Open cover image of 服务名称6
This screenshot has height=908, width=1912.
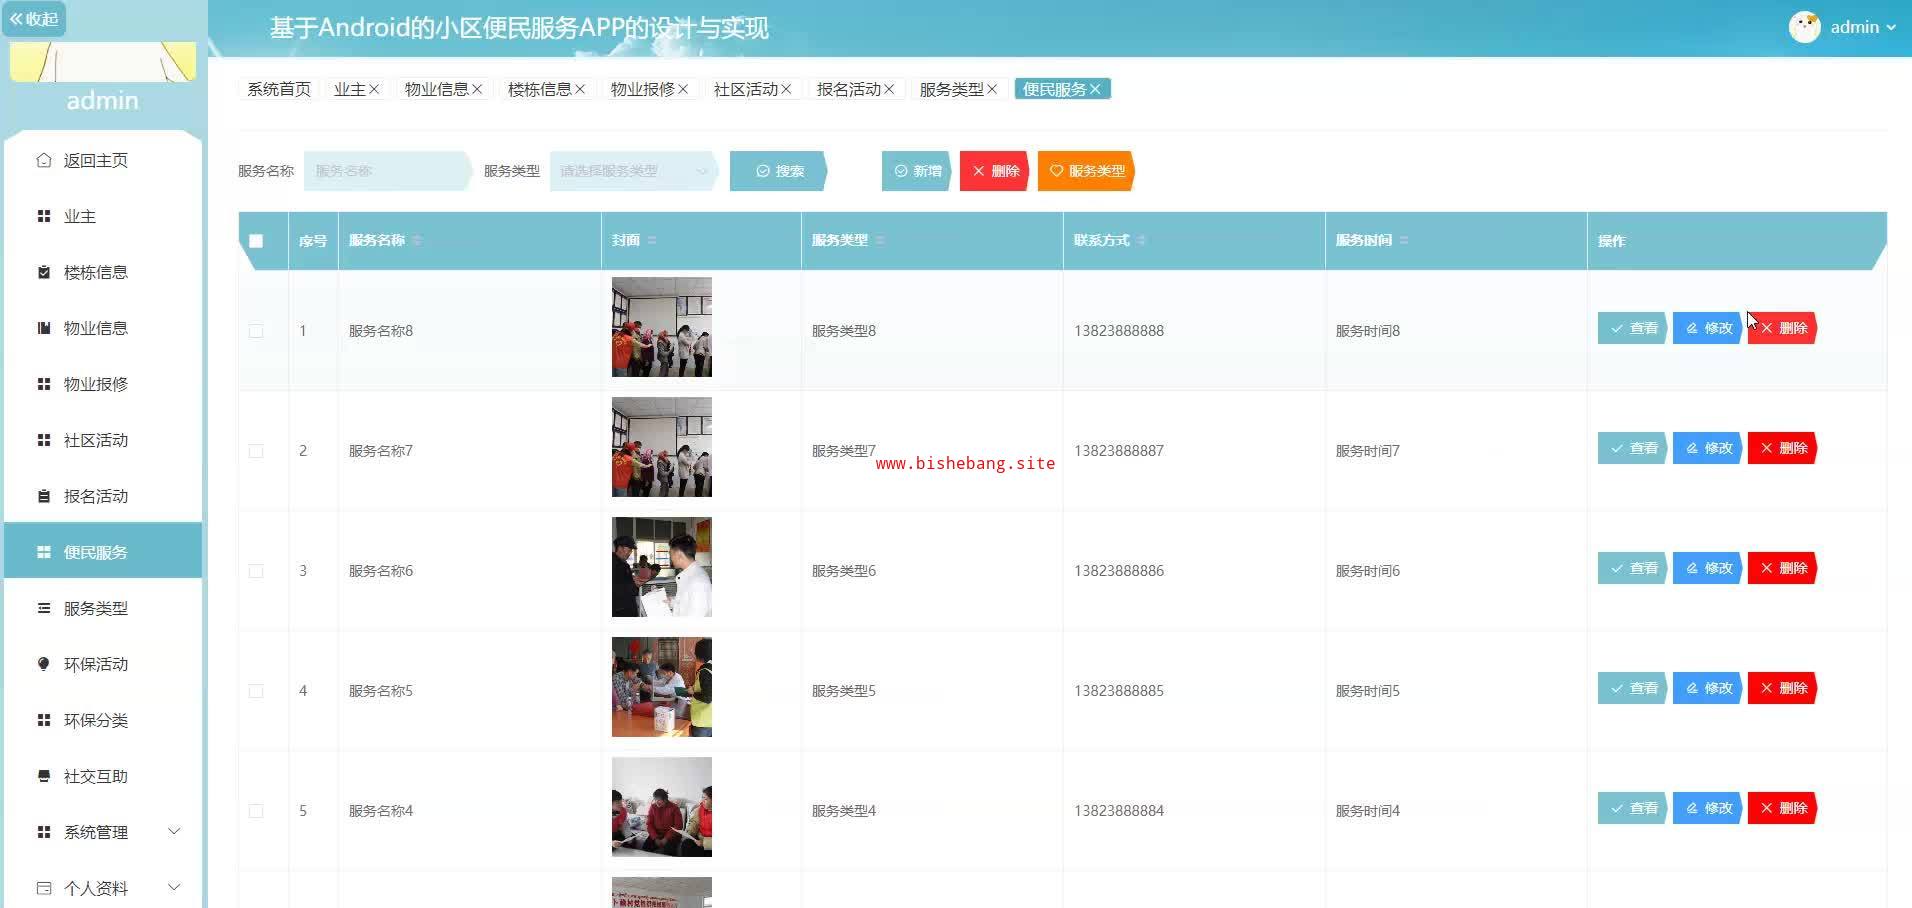(662, 567)
